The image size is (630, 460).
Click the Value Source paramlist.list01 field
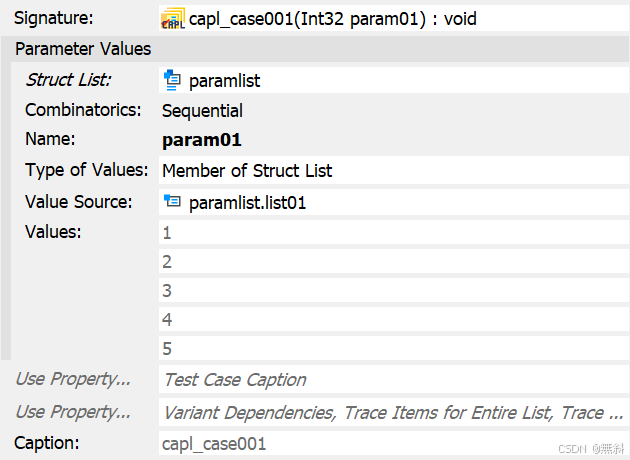click(392, 203)
